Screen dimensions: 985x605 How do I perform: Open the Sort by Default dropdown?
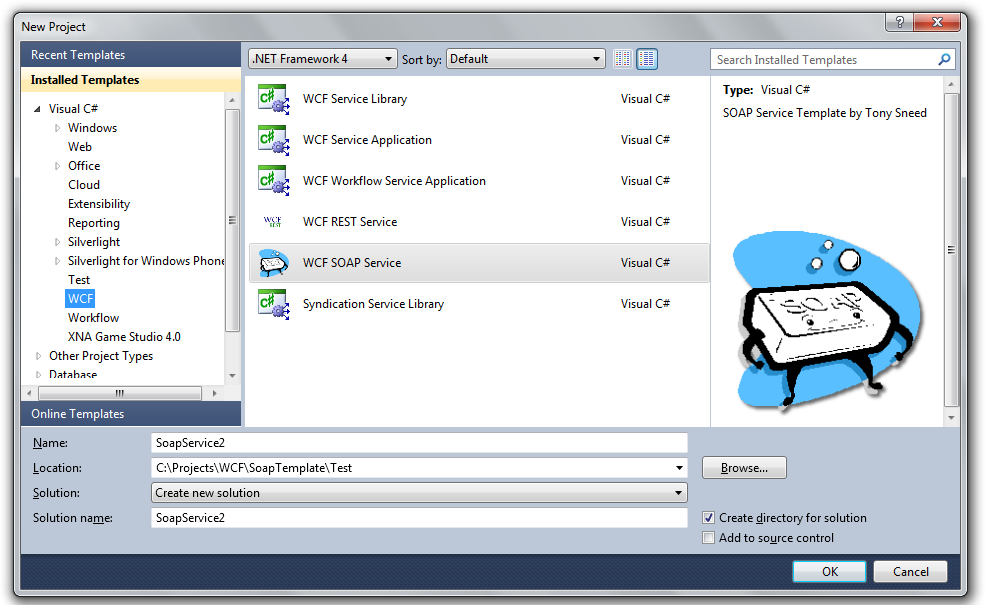(596, 58)
